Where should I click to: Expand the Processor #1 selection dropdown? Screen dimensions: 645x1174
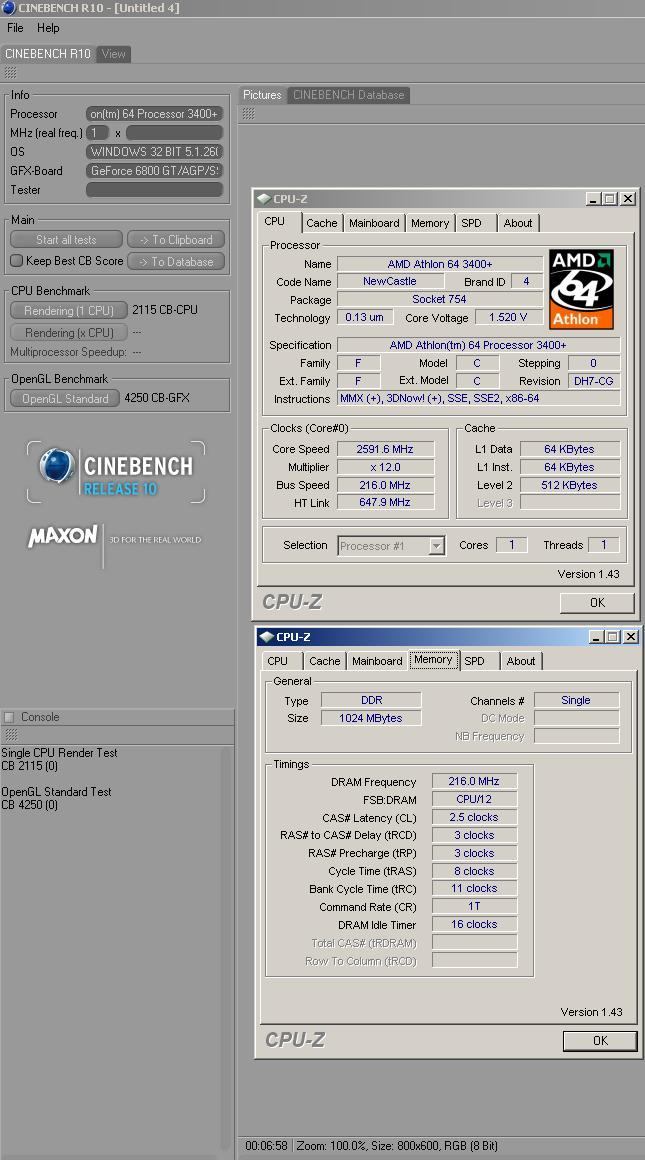point(437,546)
